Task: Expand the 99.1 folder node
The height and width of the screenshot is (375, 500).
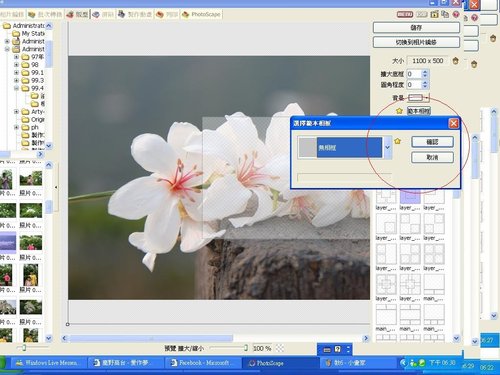Action: click(16, 73)
